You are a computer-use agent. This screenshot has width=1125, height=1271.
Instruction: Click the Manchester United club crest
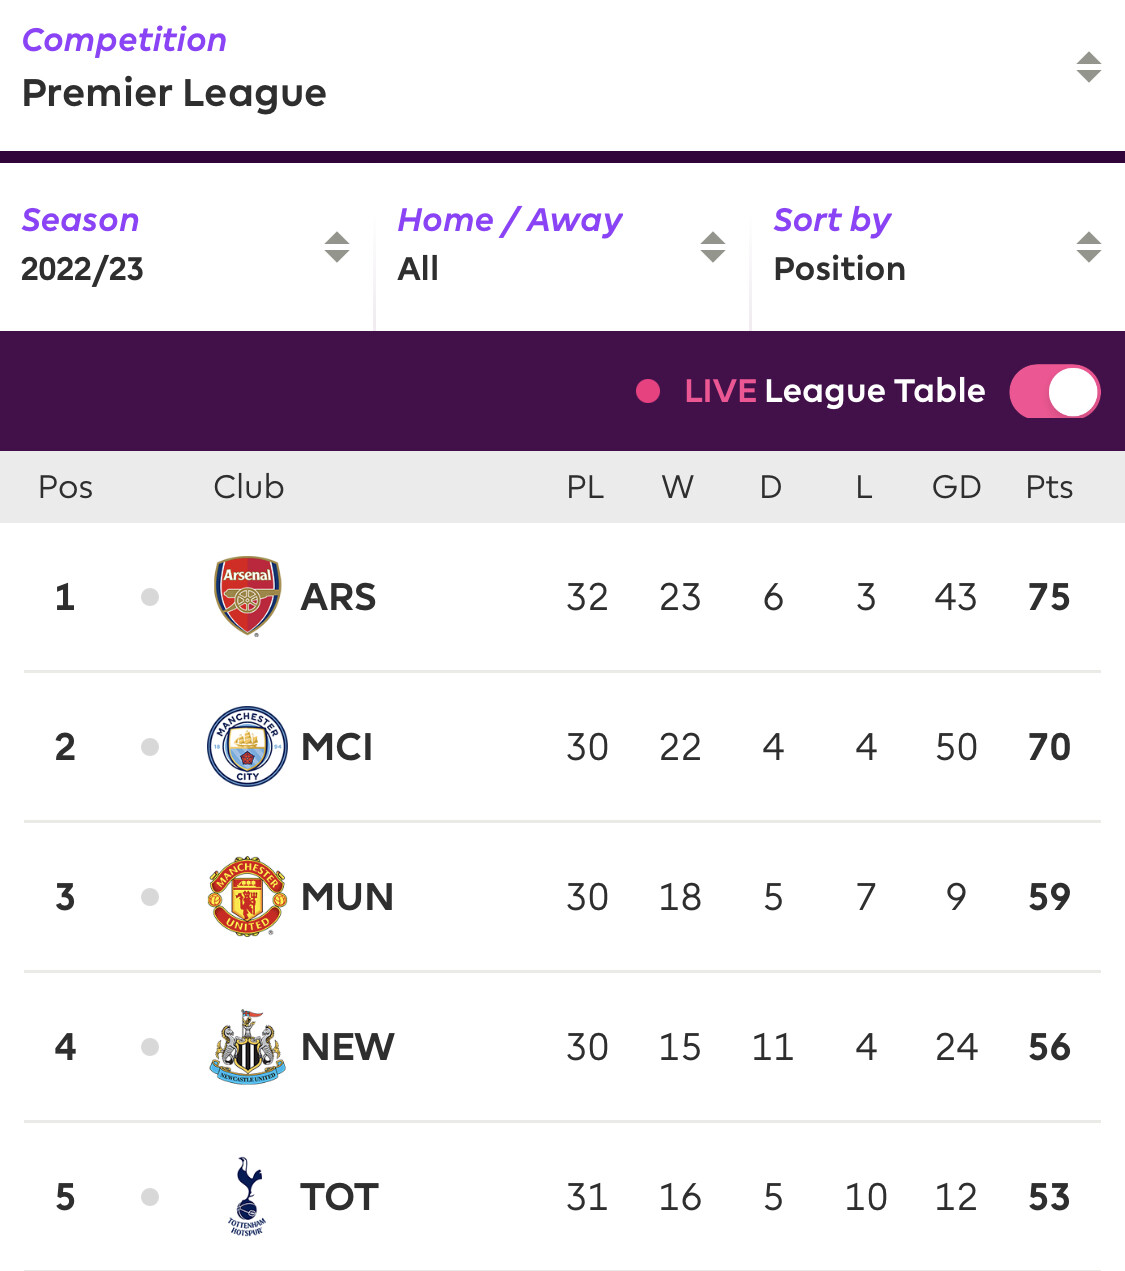247,896
